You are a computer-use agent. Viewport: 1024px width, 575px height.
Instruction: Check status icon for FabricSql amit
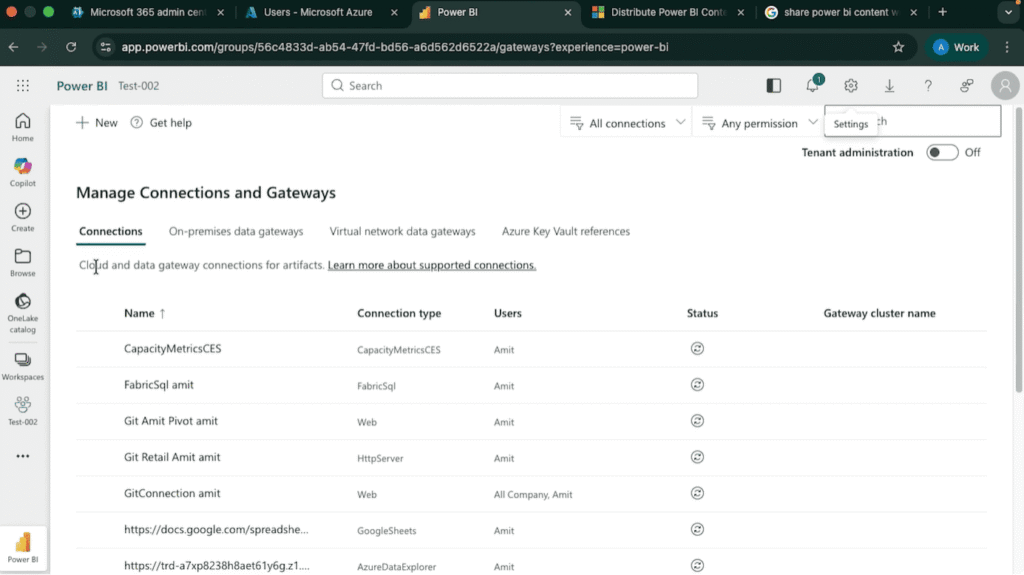pos(697,385)
